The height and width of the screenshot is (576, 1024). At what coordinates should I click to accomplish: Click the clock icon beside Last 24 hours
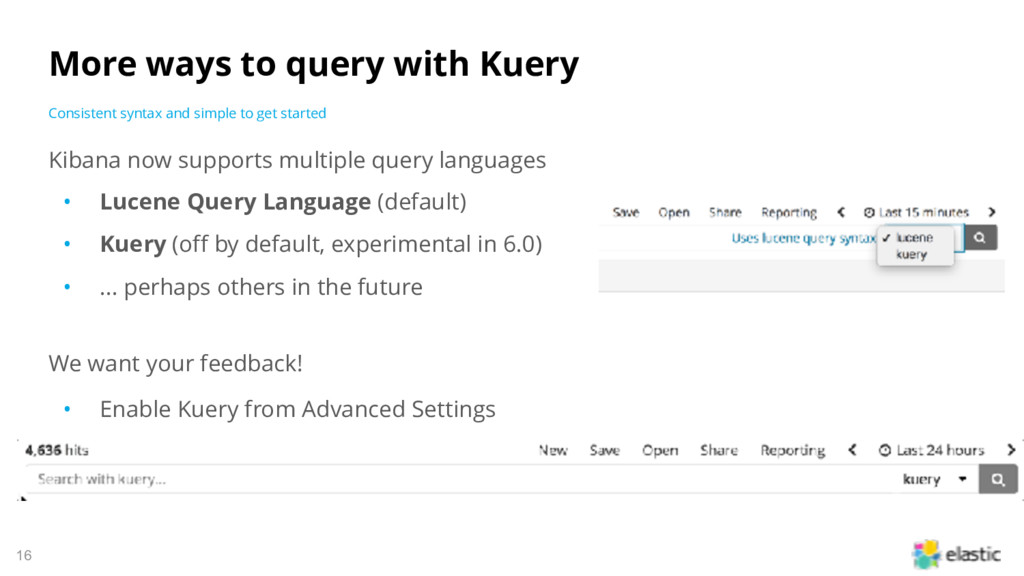click(885, 450)
